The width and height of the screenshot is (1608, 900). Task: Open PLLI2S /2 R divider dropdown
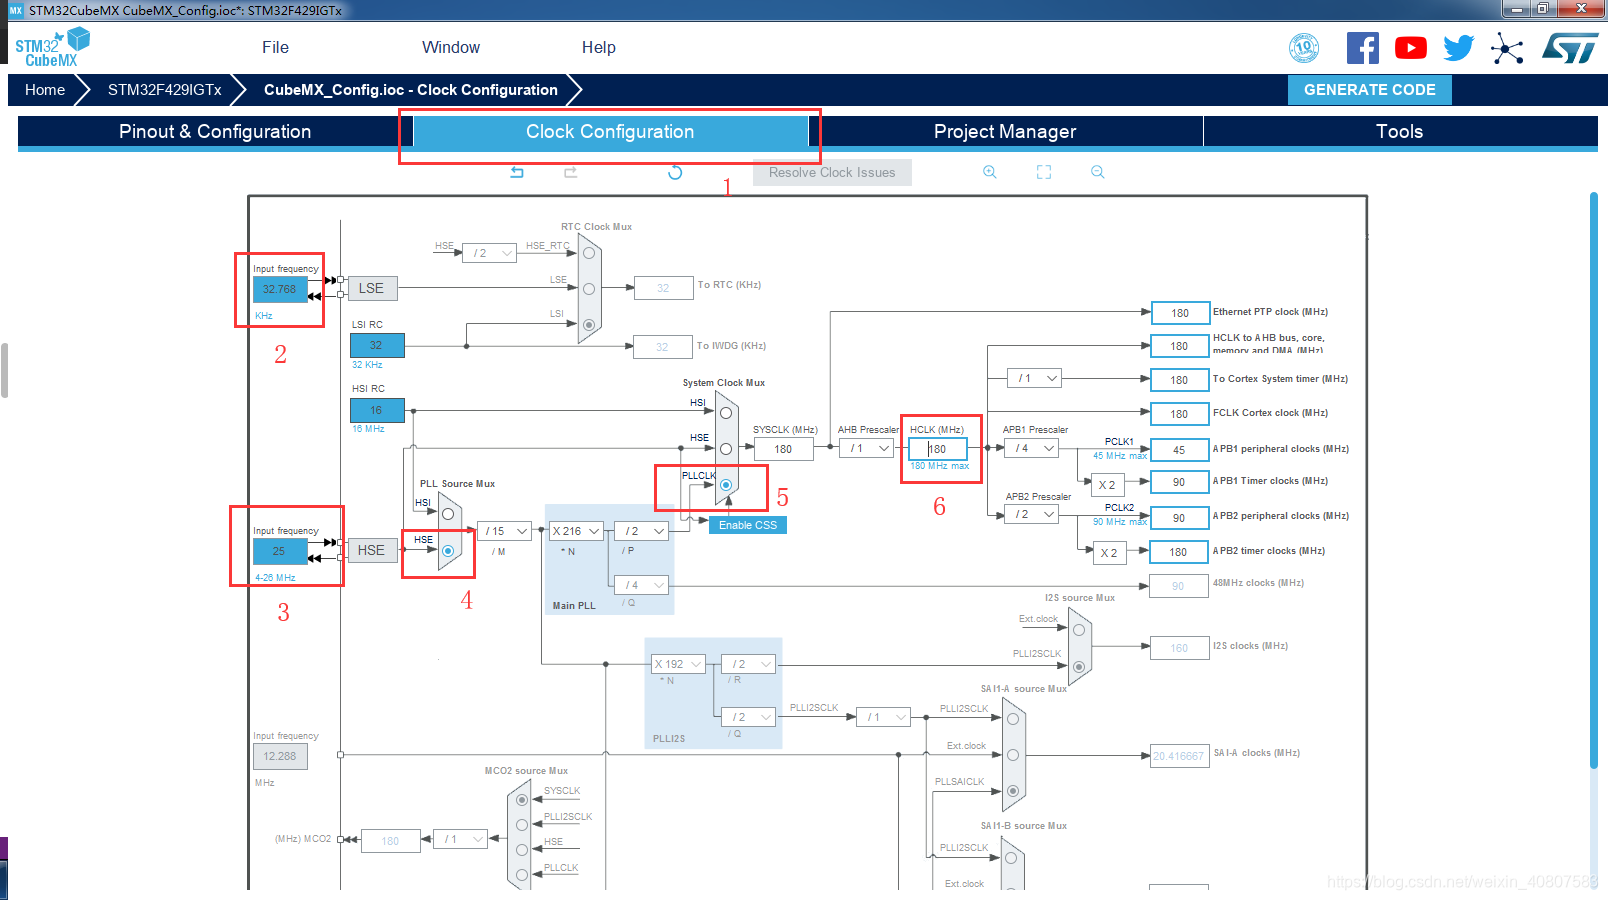tap(750, 664)
